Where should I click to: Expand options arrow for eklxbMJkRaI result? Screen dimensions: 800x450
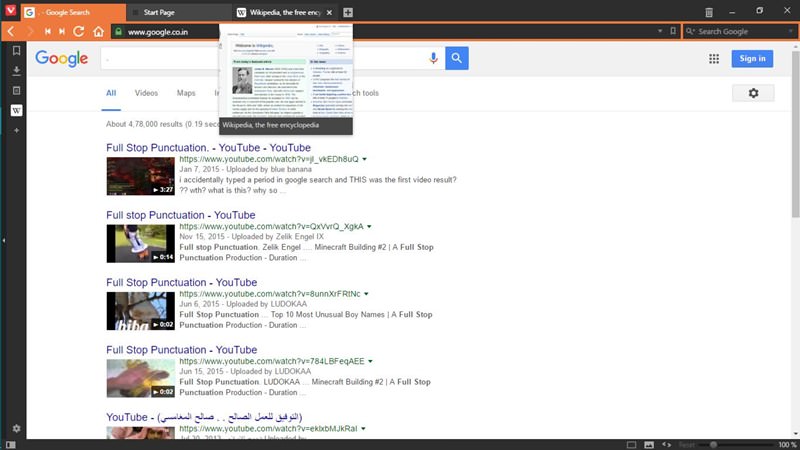click(x=363, y=429)
